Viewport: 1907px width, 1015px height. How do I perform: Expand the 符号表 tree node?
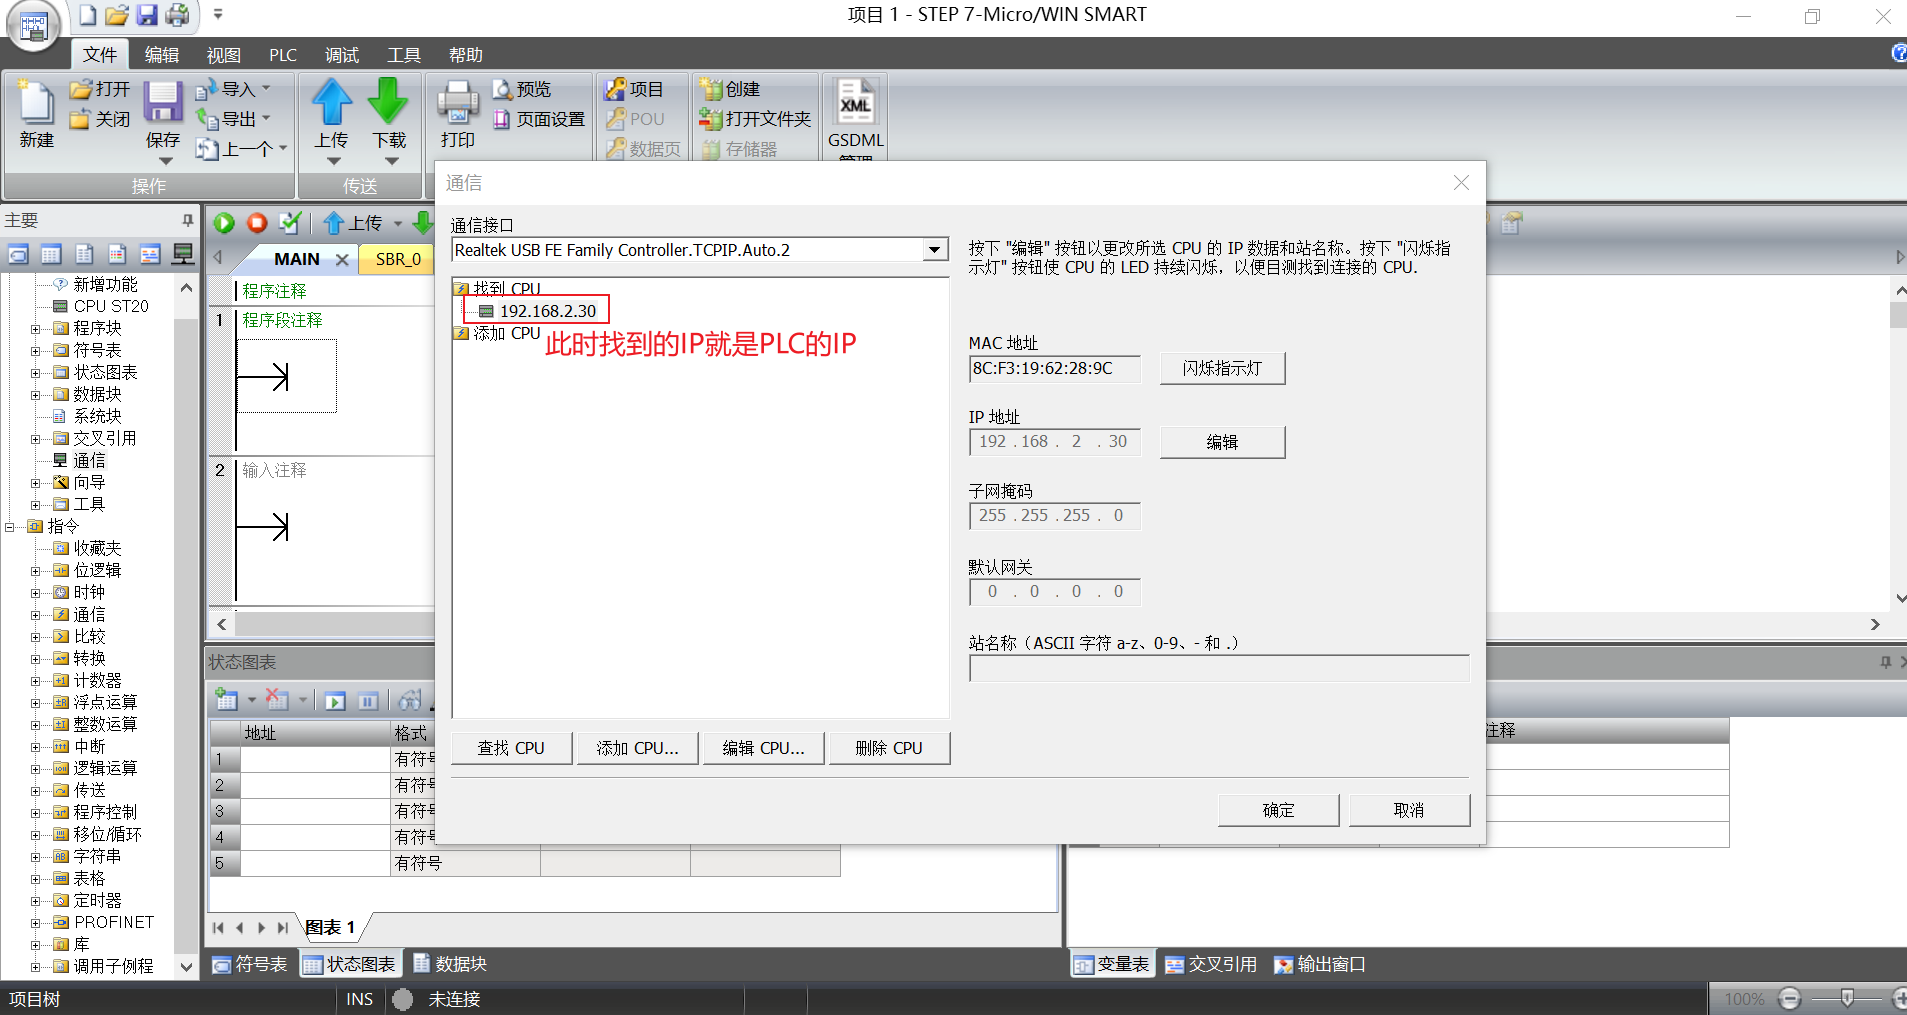(36, 350)
